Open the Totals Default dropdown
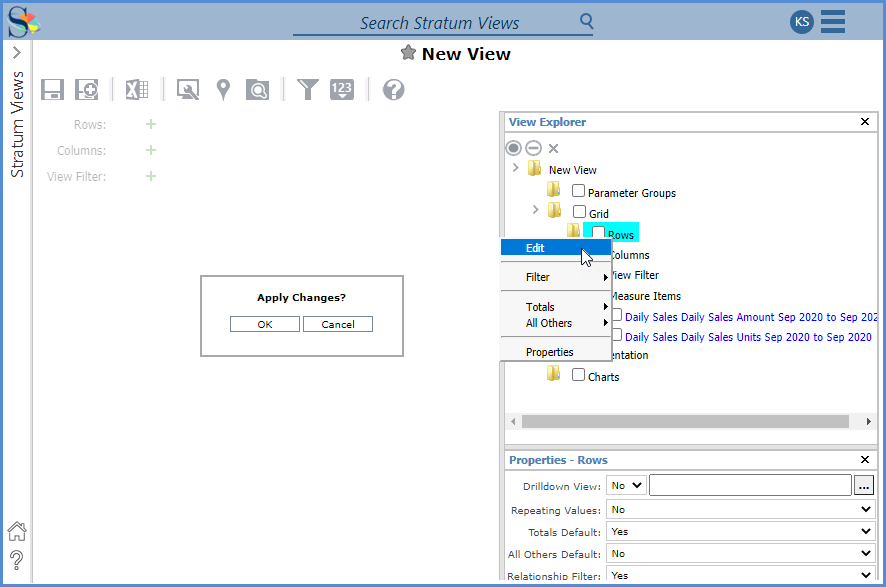 741,532
